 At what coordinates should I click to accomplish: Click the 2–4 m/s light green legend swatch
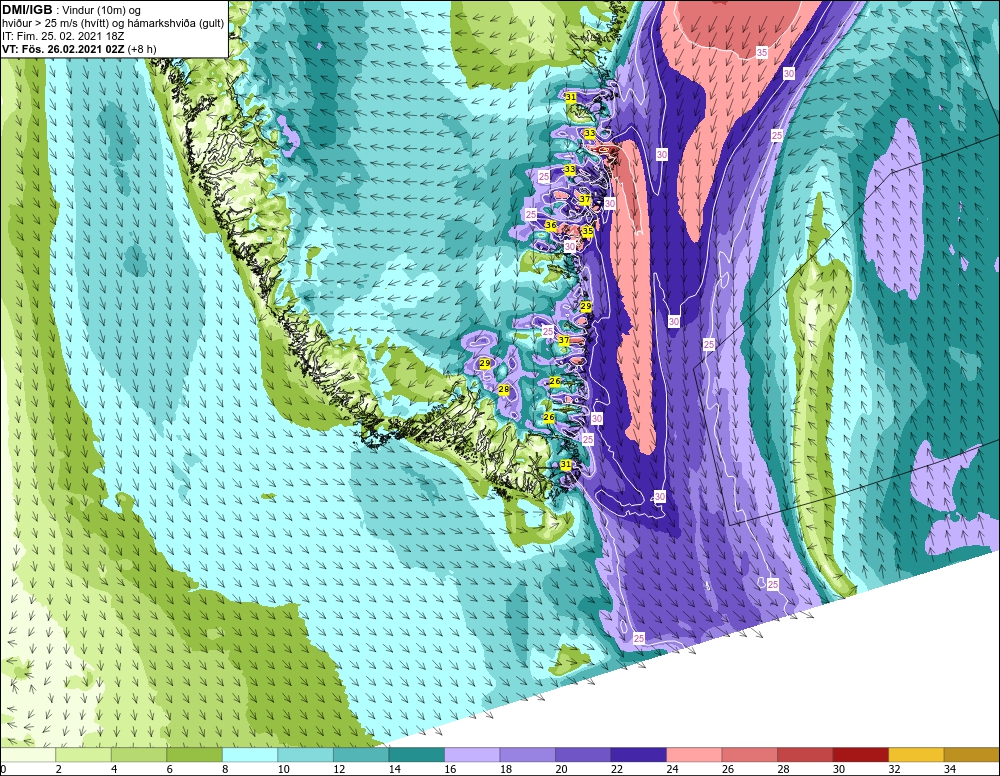84,755
